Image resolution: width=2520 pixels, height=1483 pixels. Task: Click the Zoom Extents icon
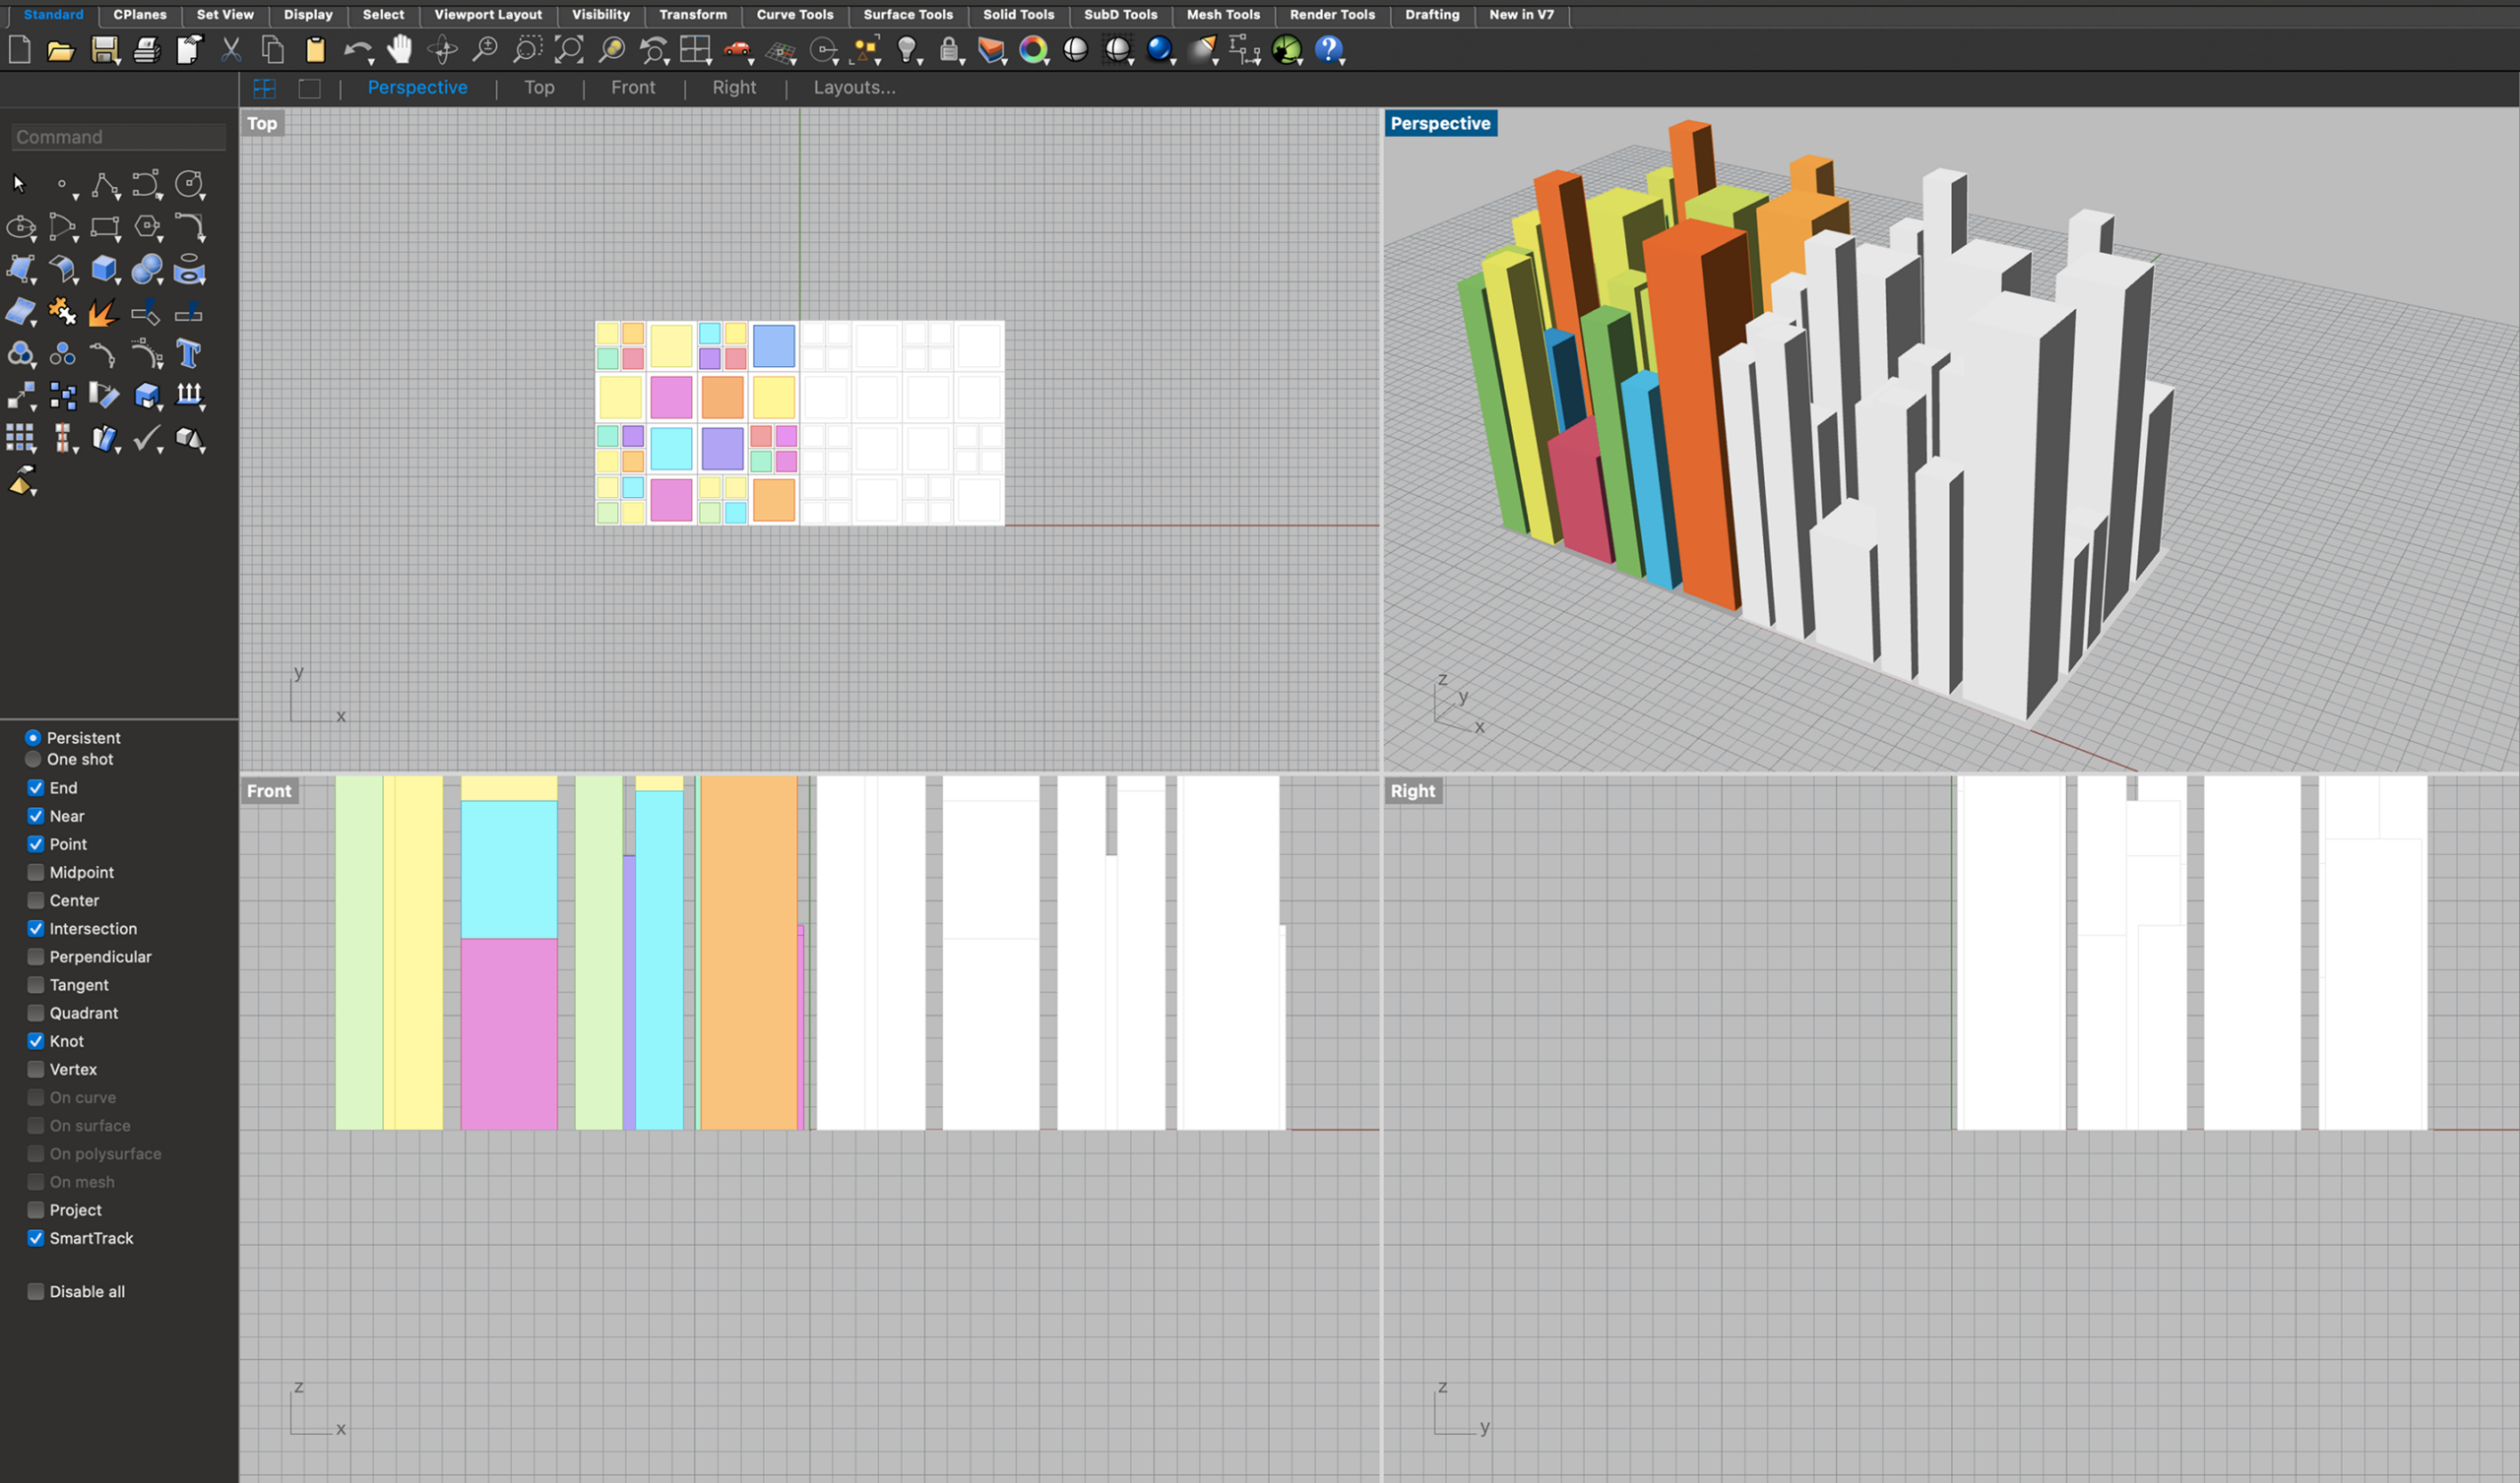569,49
